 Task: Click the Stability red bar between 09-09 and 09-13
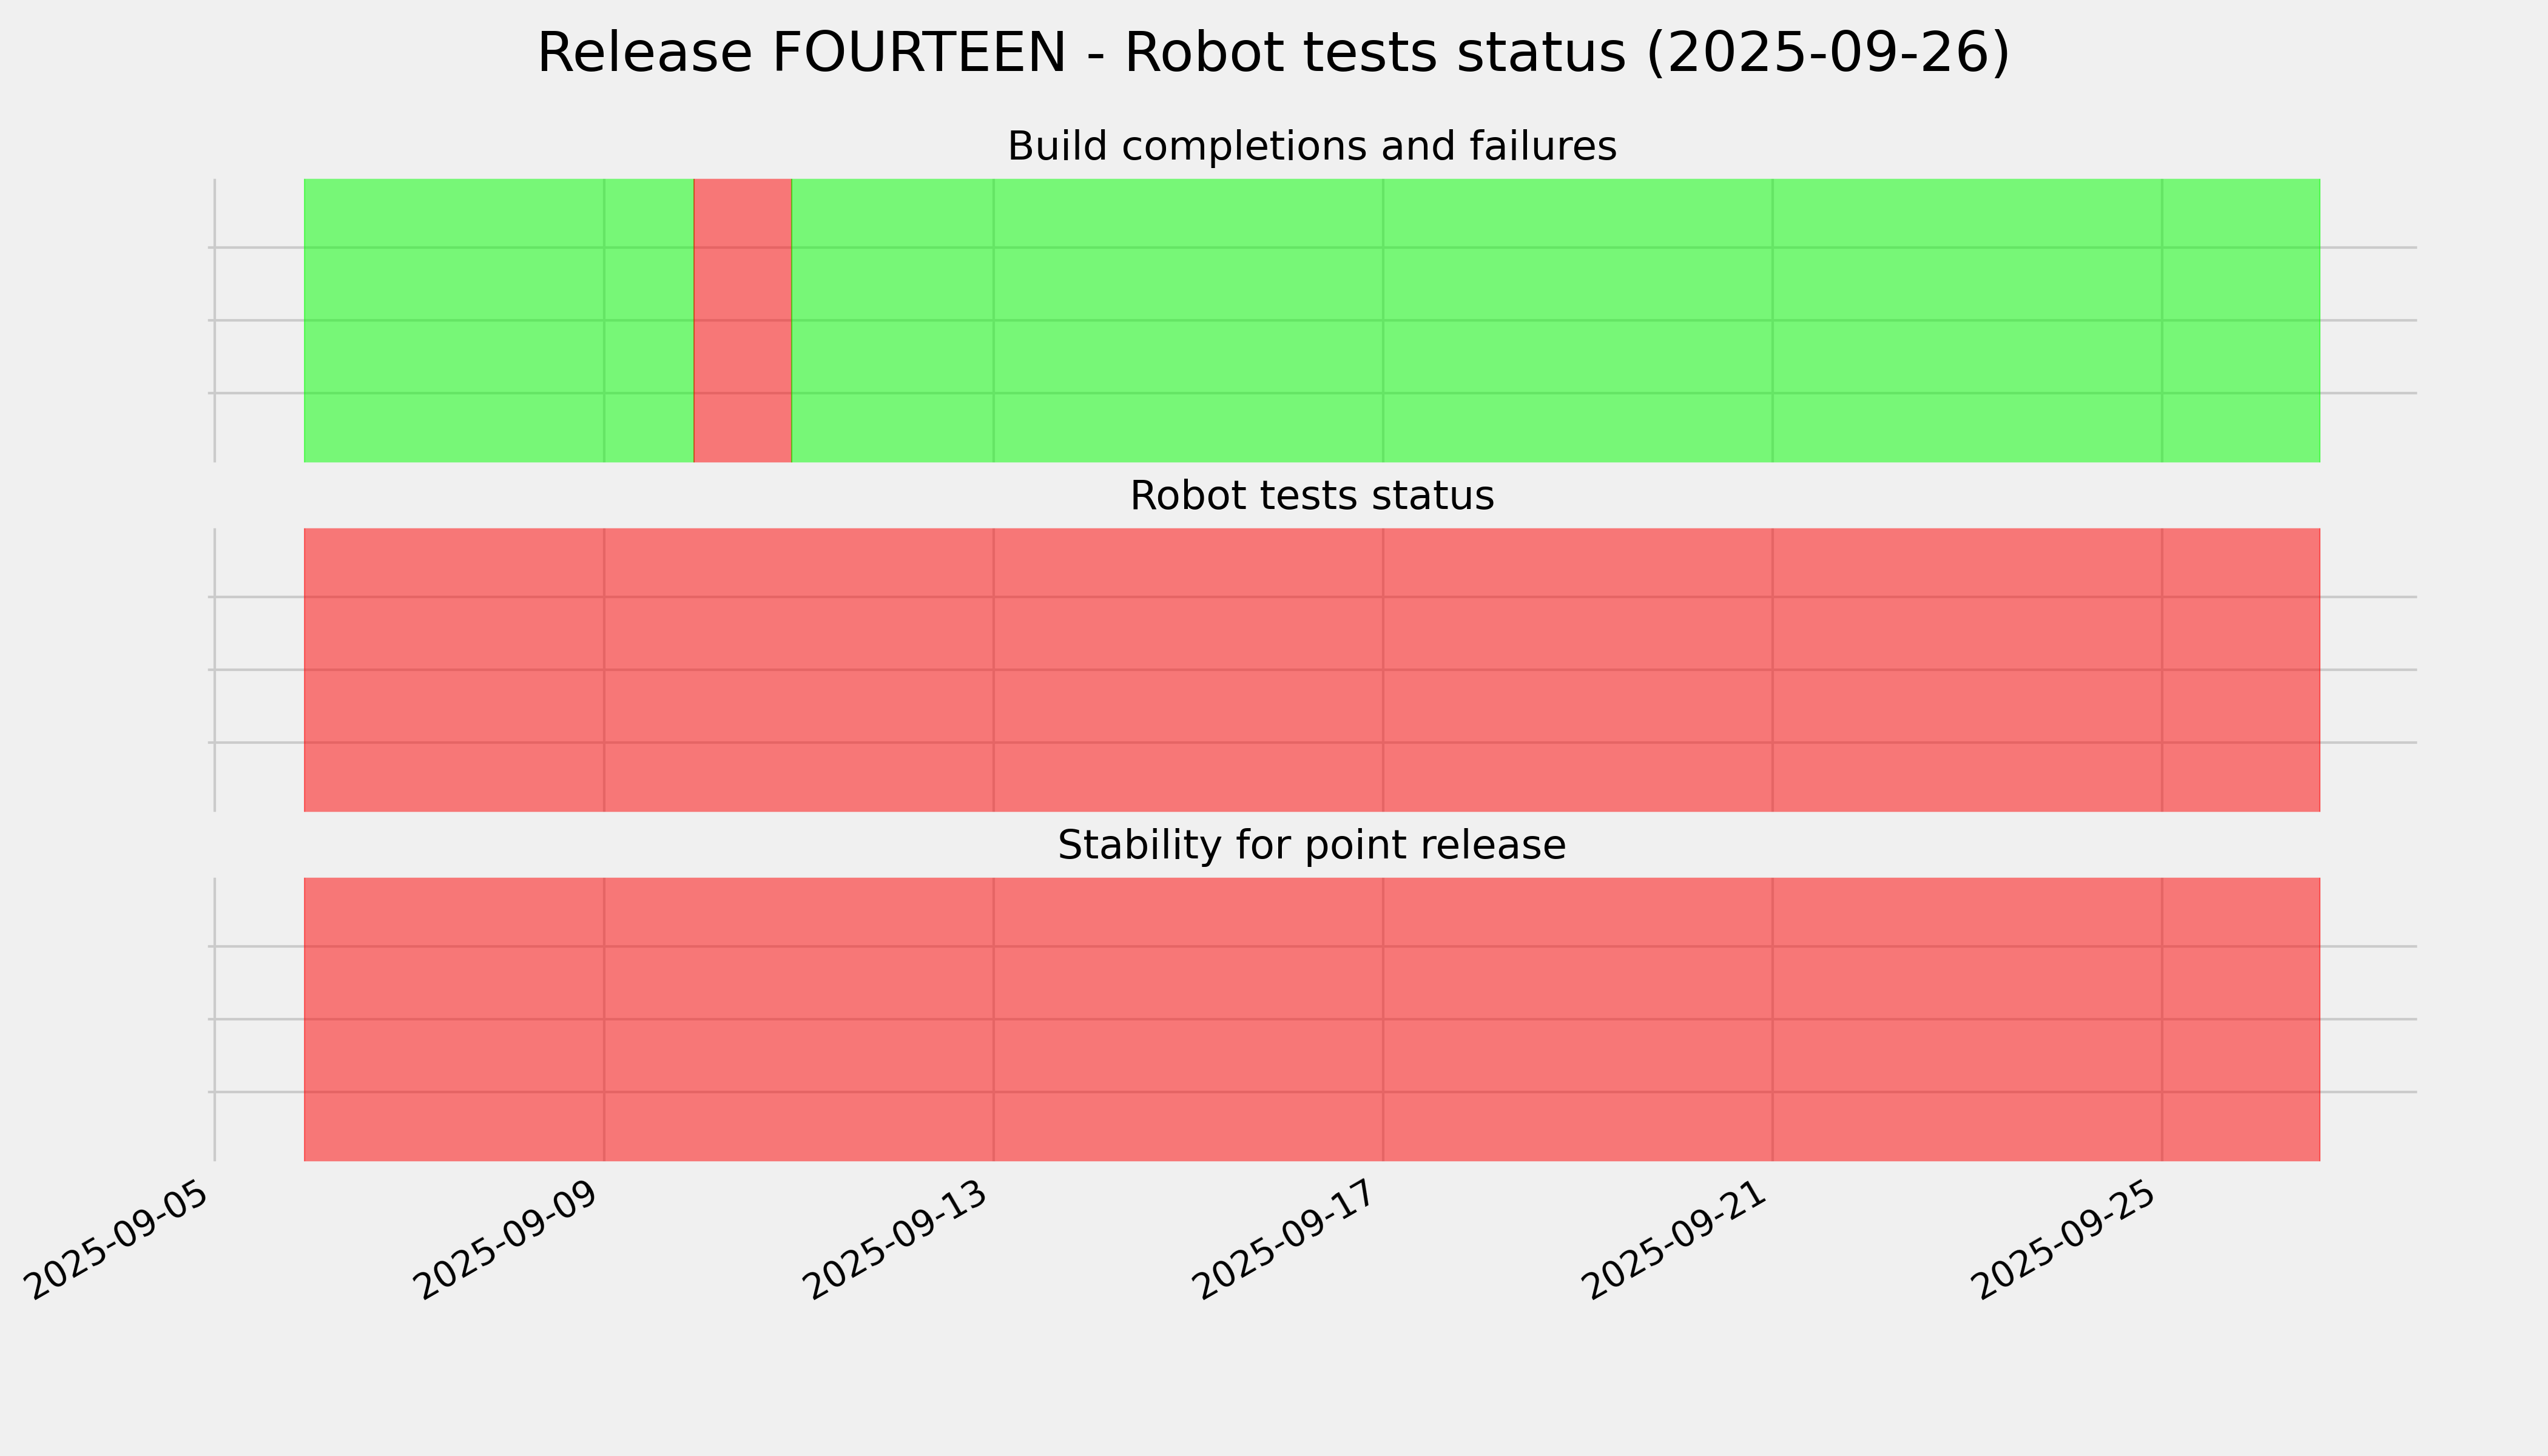[x=798, y=1019]
